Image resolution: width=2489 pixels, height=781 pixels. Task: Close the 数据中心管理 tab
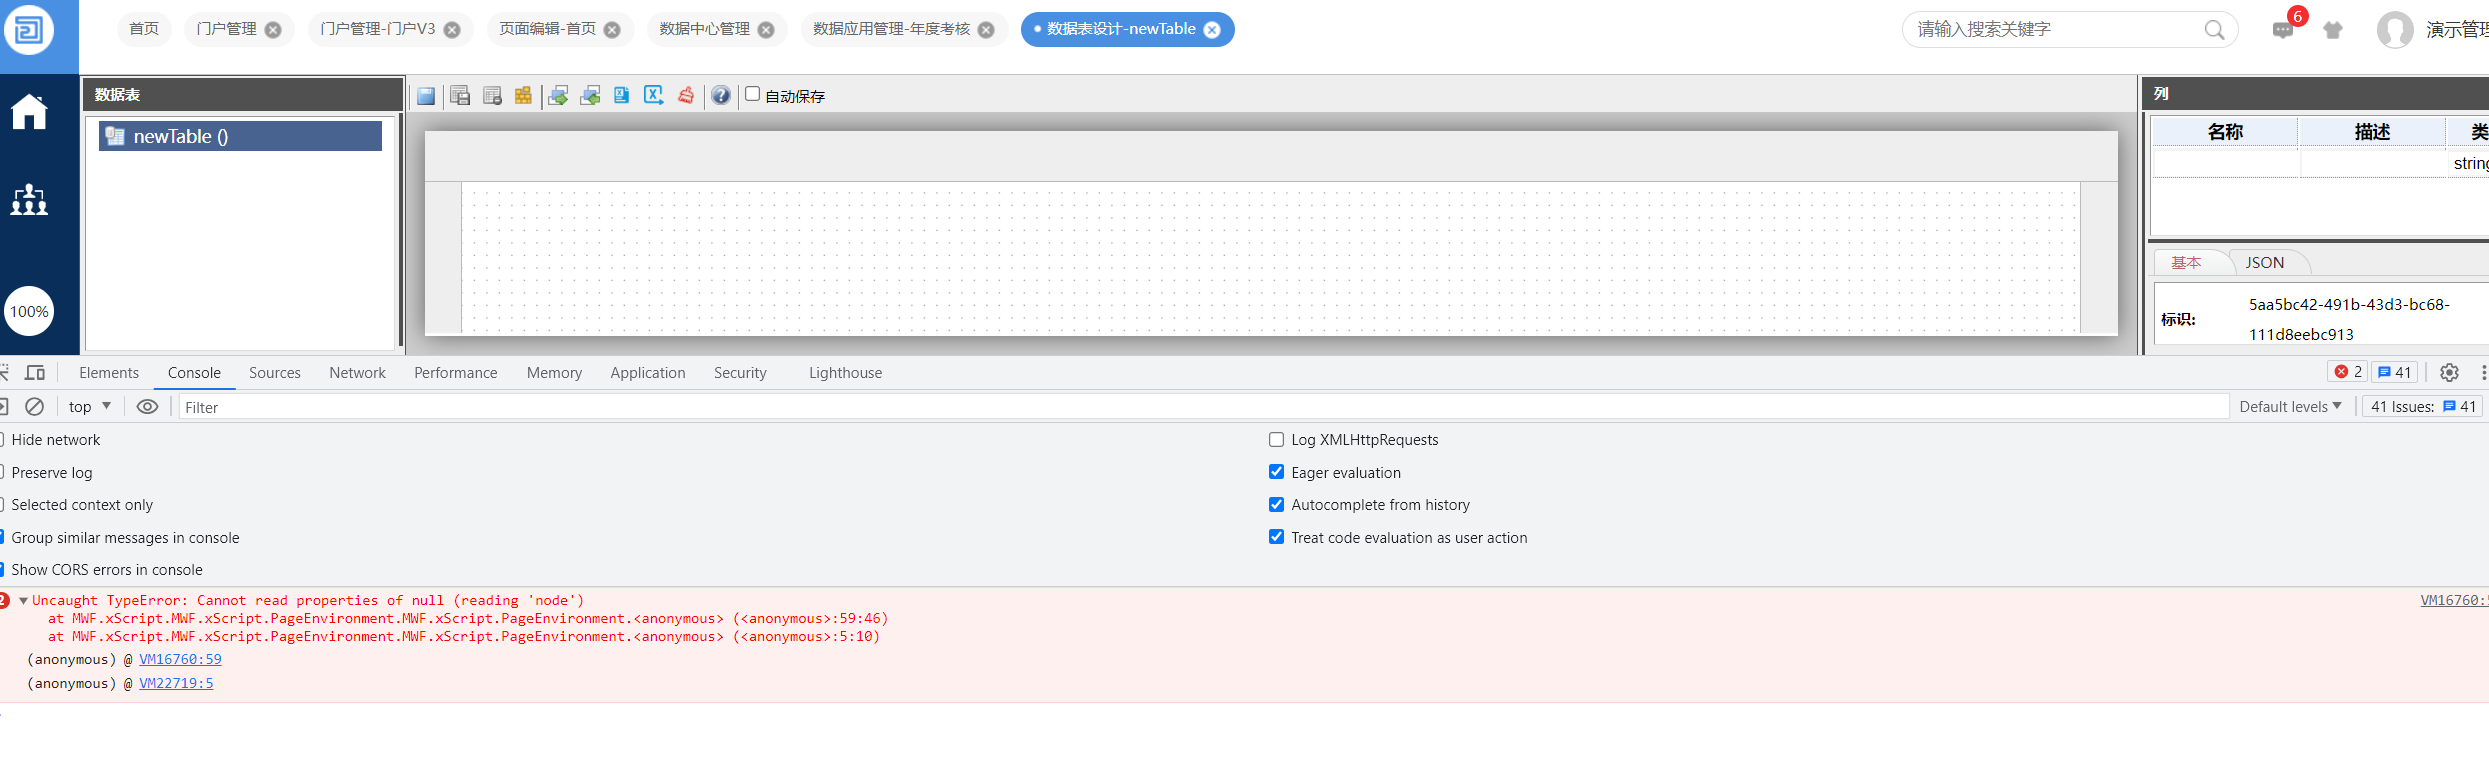(x=766, y=30)
